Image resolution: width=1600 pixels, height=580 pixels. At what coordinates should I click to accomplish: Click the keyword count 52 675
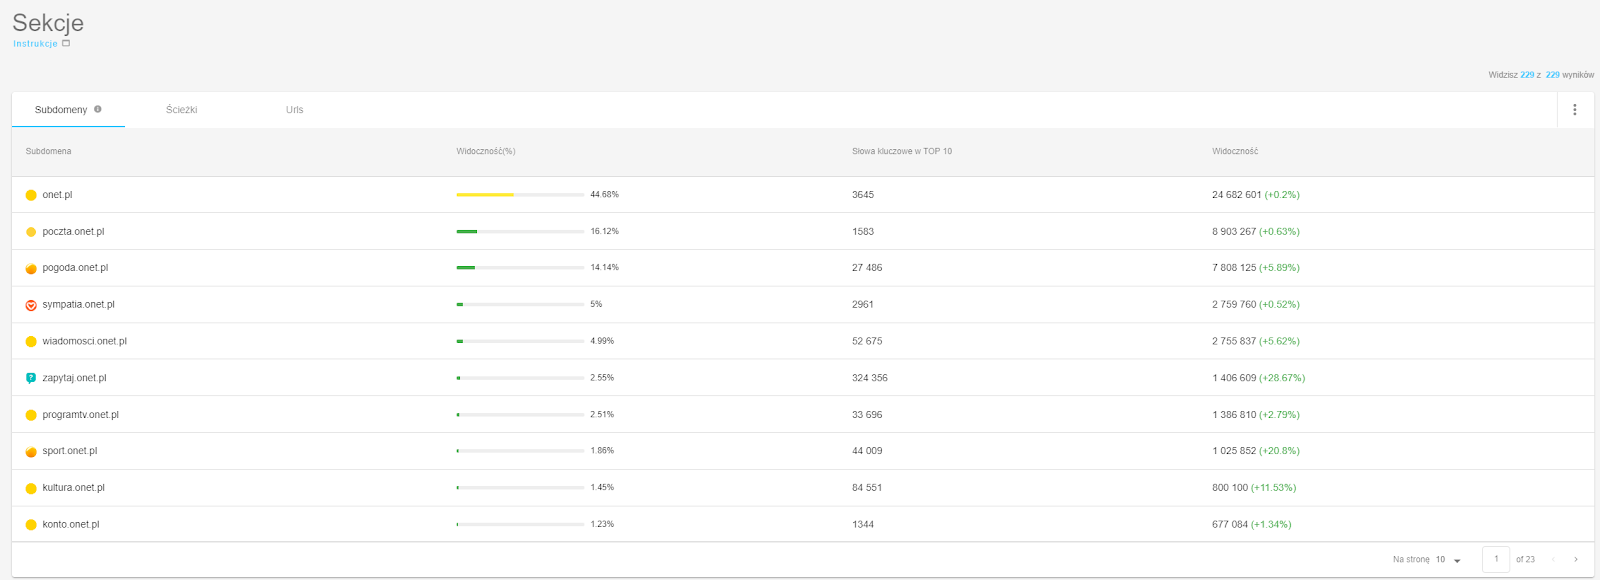867,342
